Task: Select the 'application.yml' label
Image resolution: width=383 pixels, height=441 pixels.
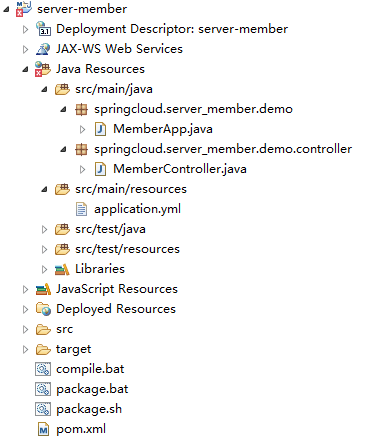Action: pyautogui.click(x=137, y=209)
